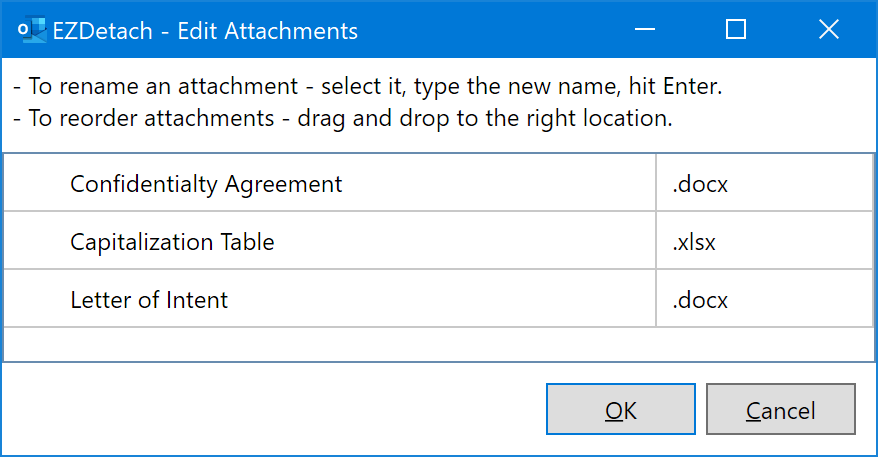Click the empty row below Letter of Intent
The image size is (878, 457).
click(x=438, y=344)
